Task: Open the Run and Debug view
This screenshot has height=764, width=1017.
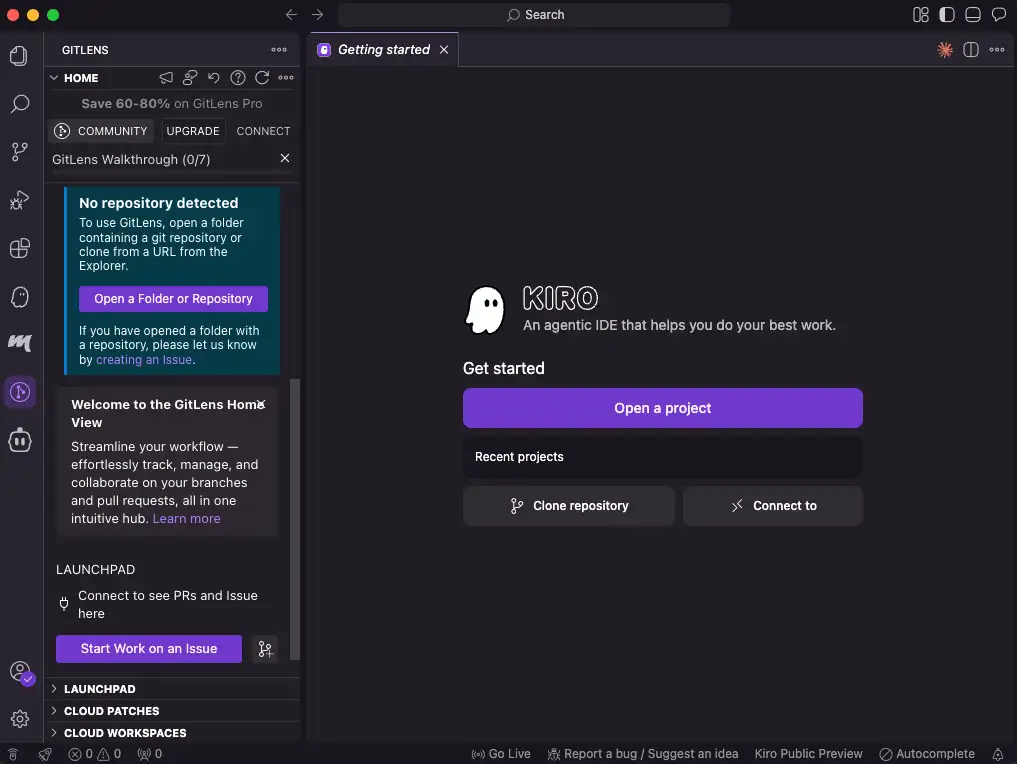Action: [19, 200]
